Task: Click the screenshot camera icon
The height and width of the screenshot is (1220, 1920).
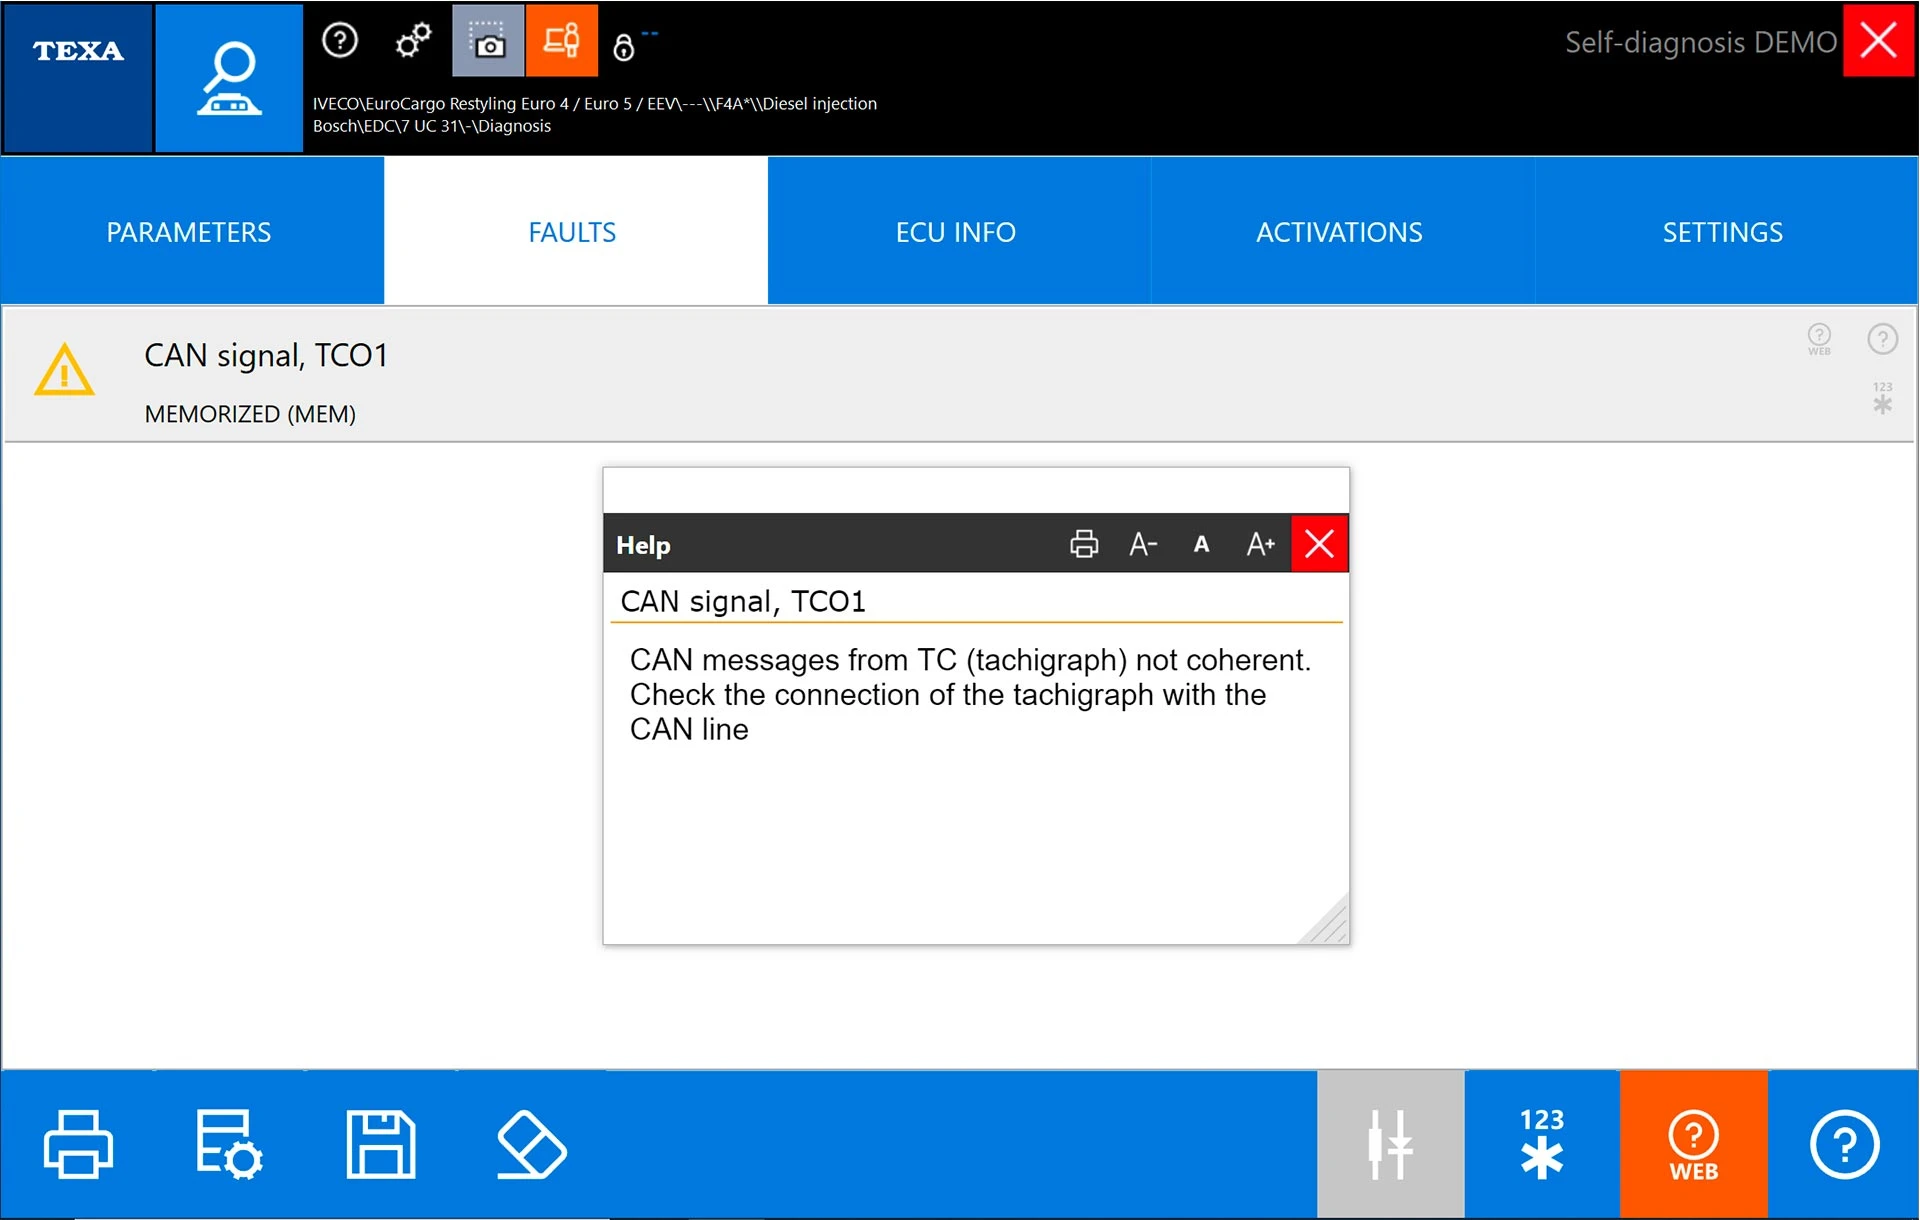Action: click(x=488, y=42)
